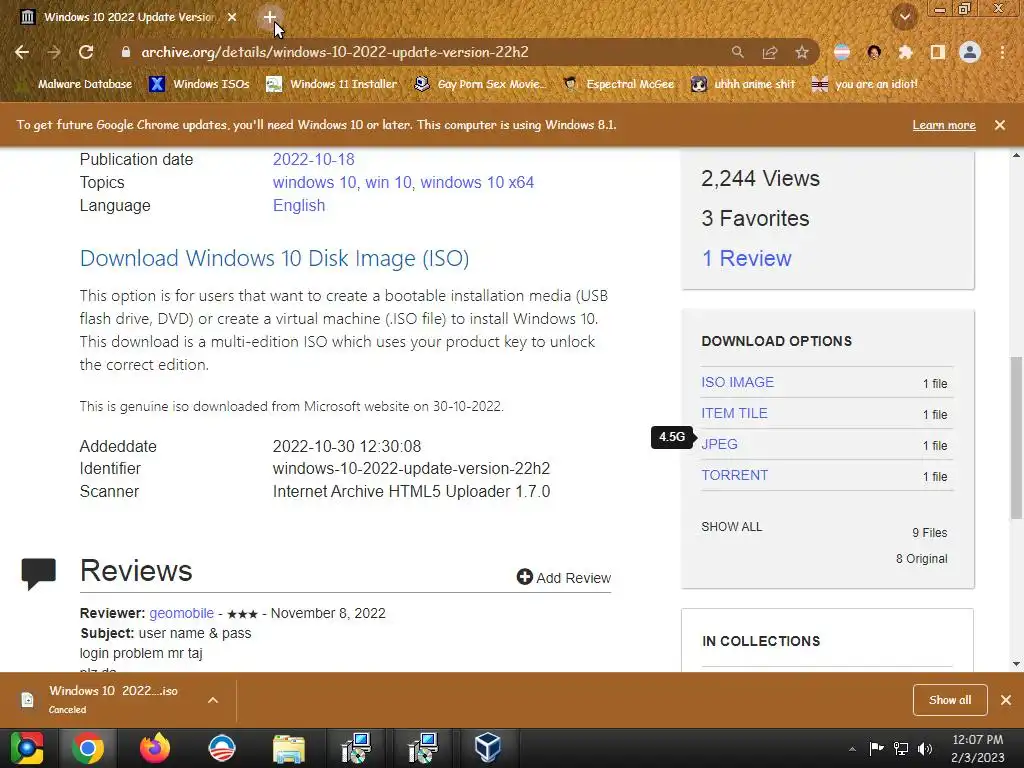
Task: Click the English language link
Action: 298,205
